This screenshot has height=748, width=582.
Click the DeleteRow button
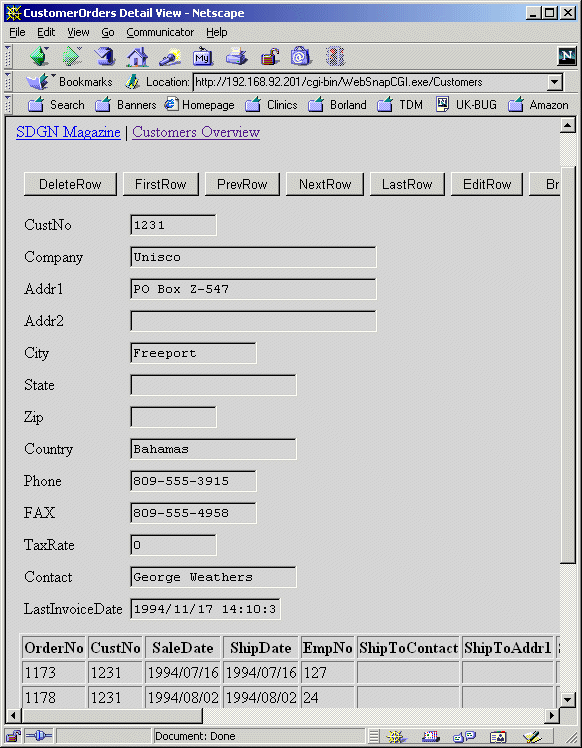tap(70, 184)
